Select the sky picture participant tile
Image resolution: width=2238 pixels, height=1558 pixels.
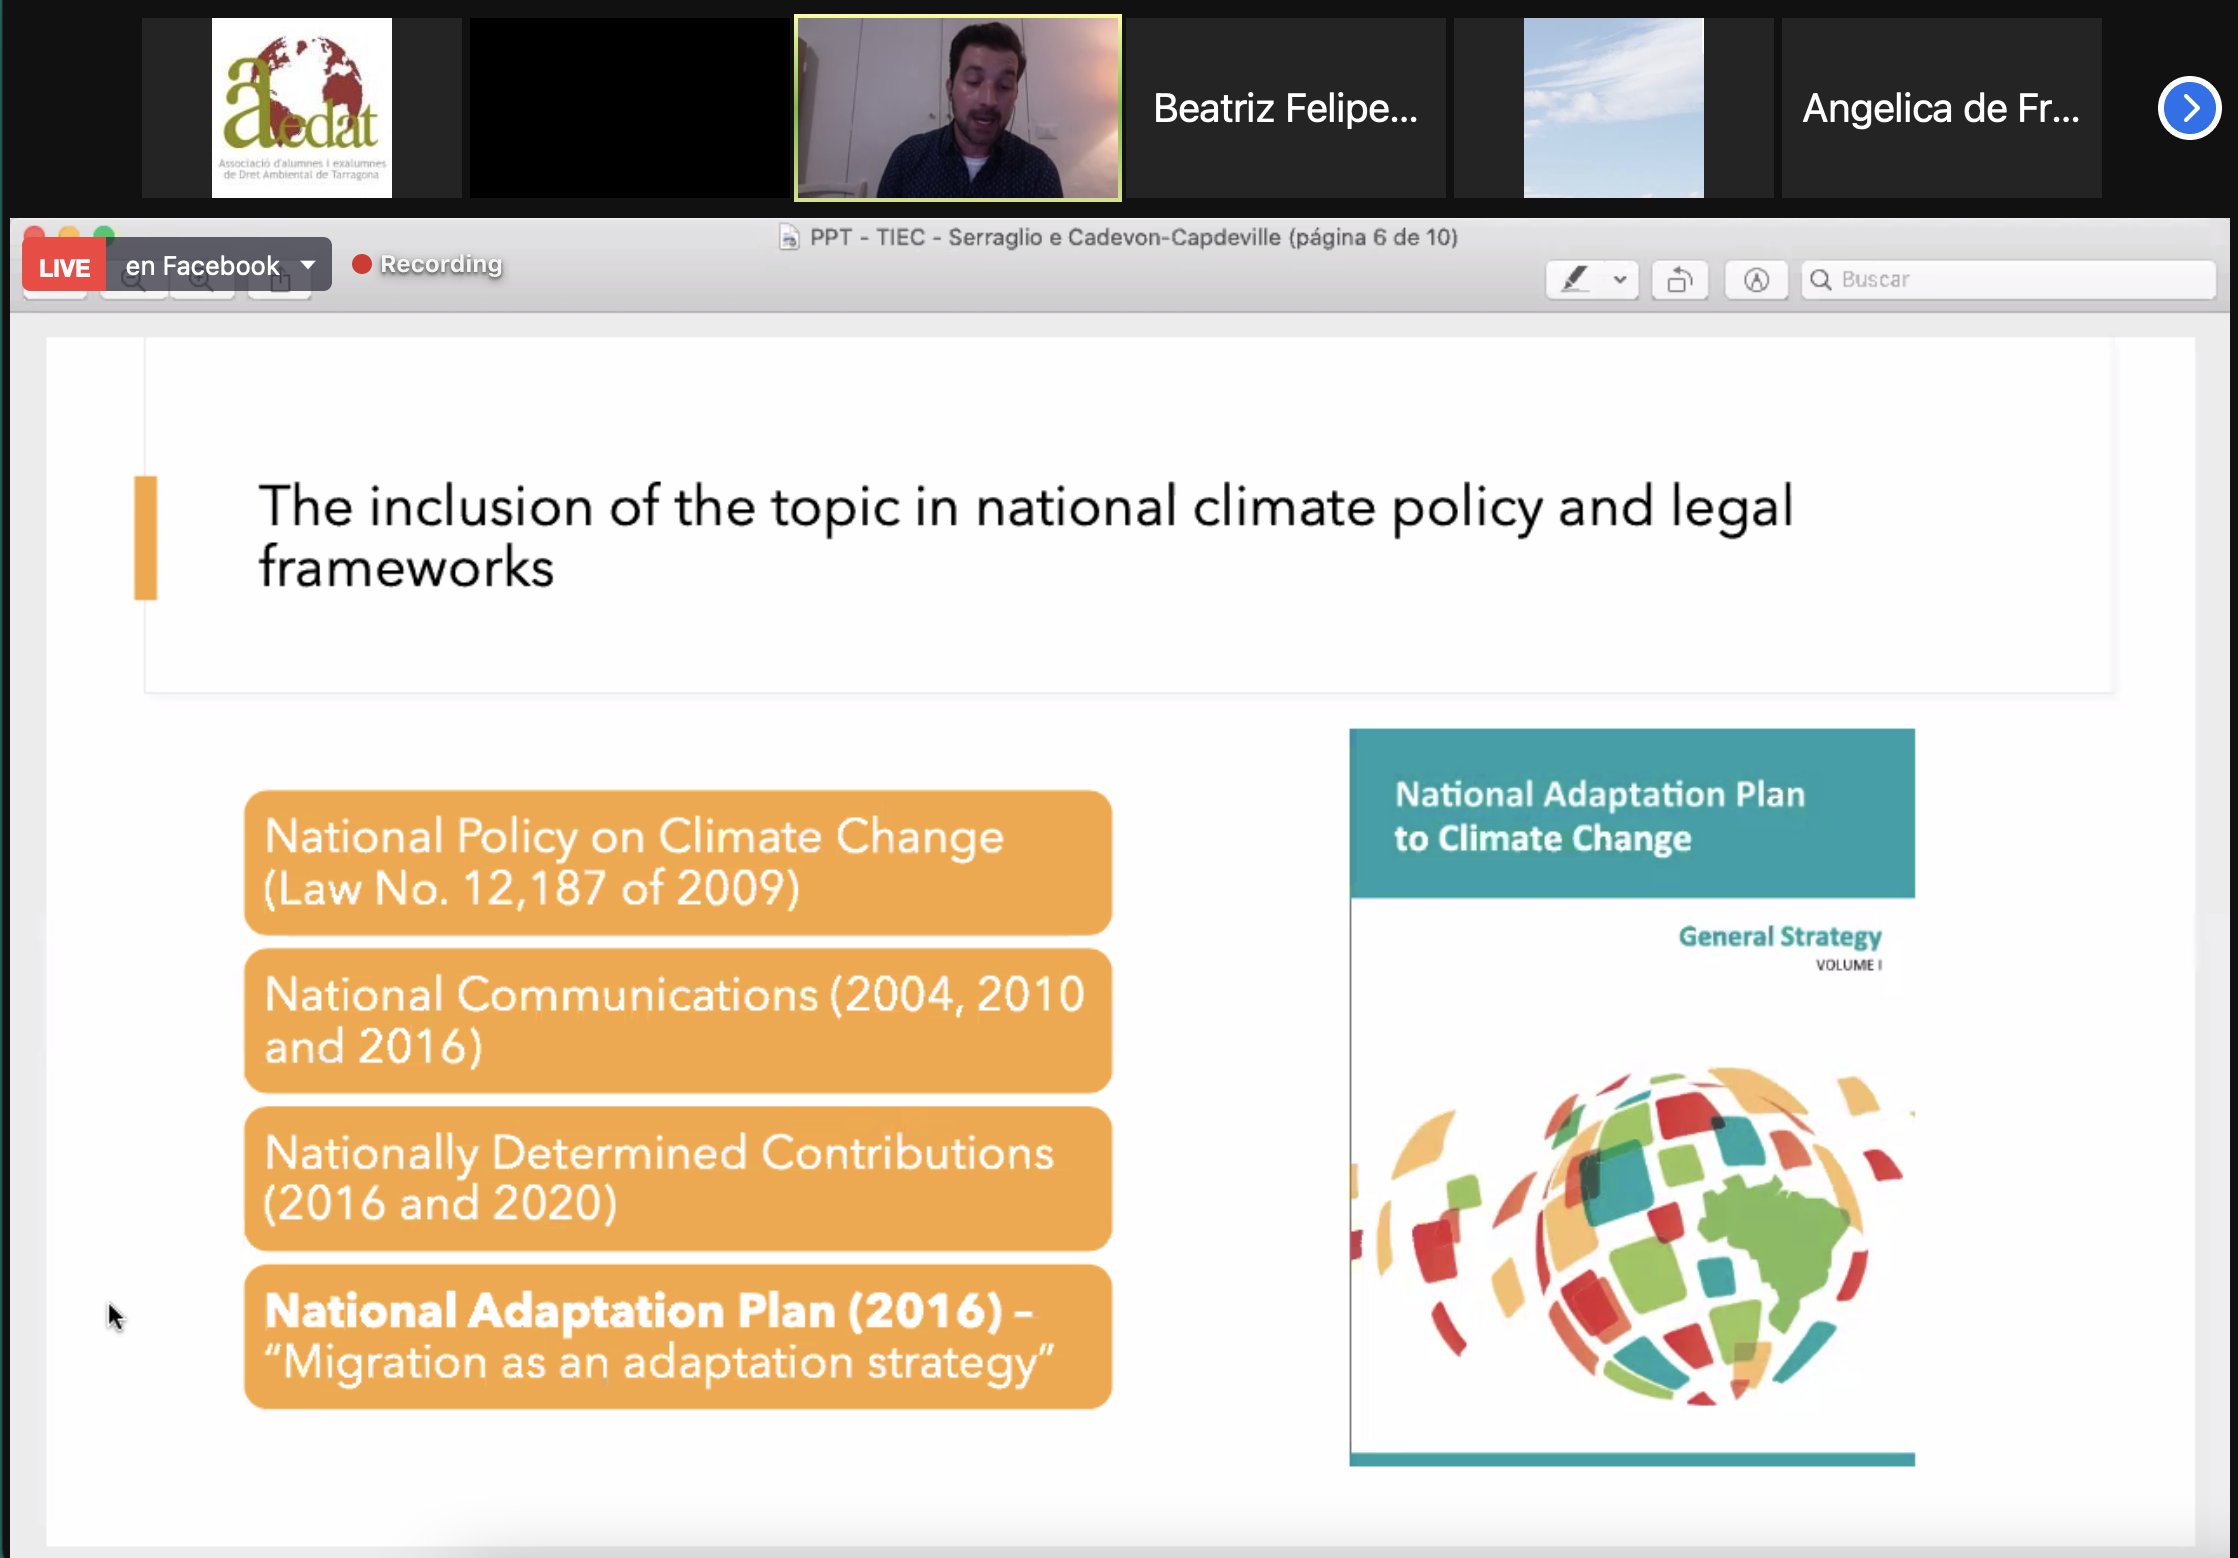pyautogui.click(x=1613, y=108)
